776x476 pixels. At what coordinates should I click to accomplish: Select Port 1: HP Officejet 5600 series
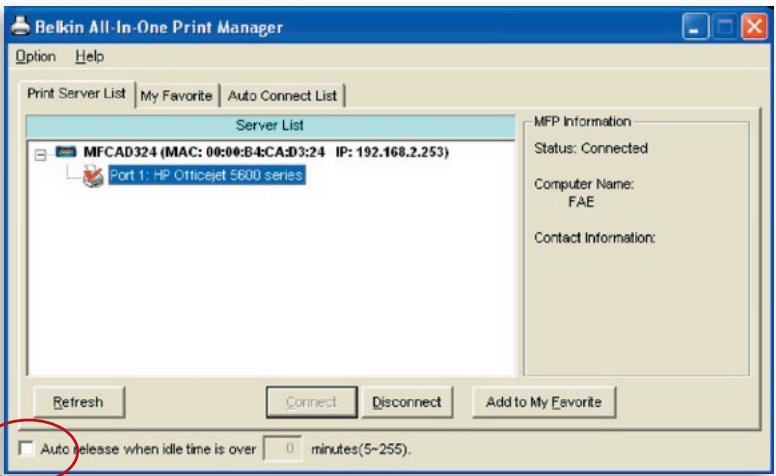[x=206, y=175]
